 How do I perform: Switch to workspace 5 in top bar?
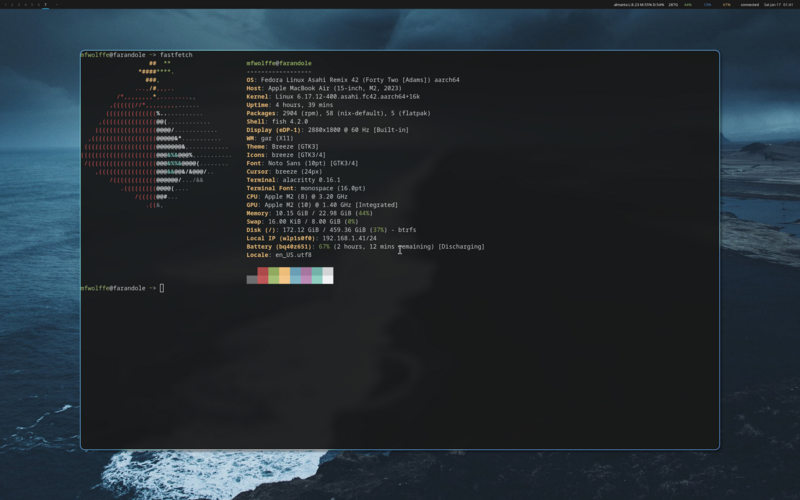[x=32, y=5]
